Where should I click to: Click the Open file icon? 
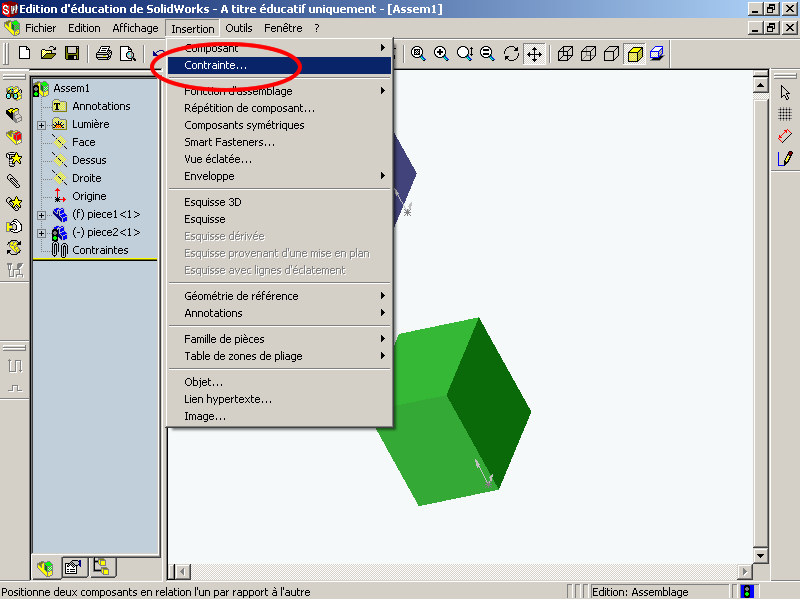click(48, 53)
